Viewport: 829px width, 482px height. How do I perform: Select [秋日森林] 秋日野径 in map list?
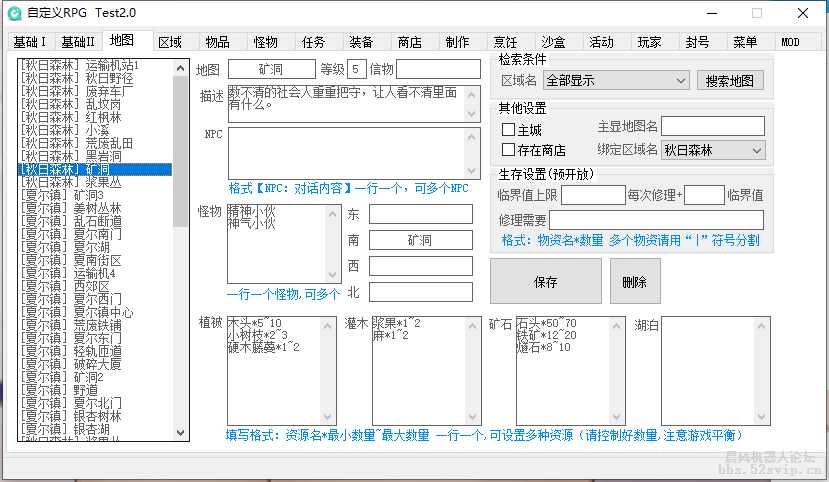point(95,78)
